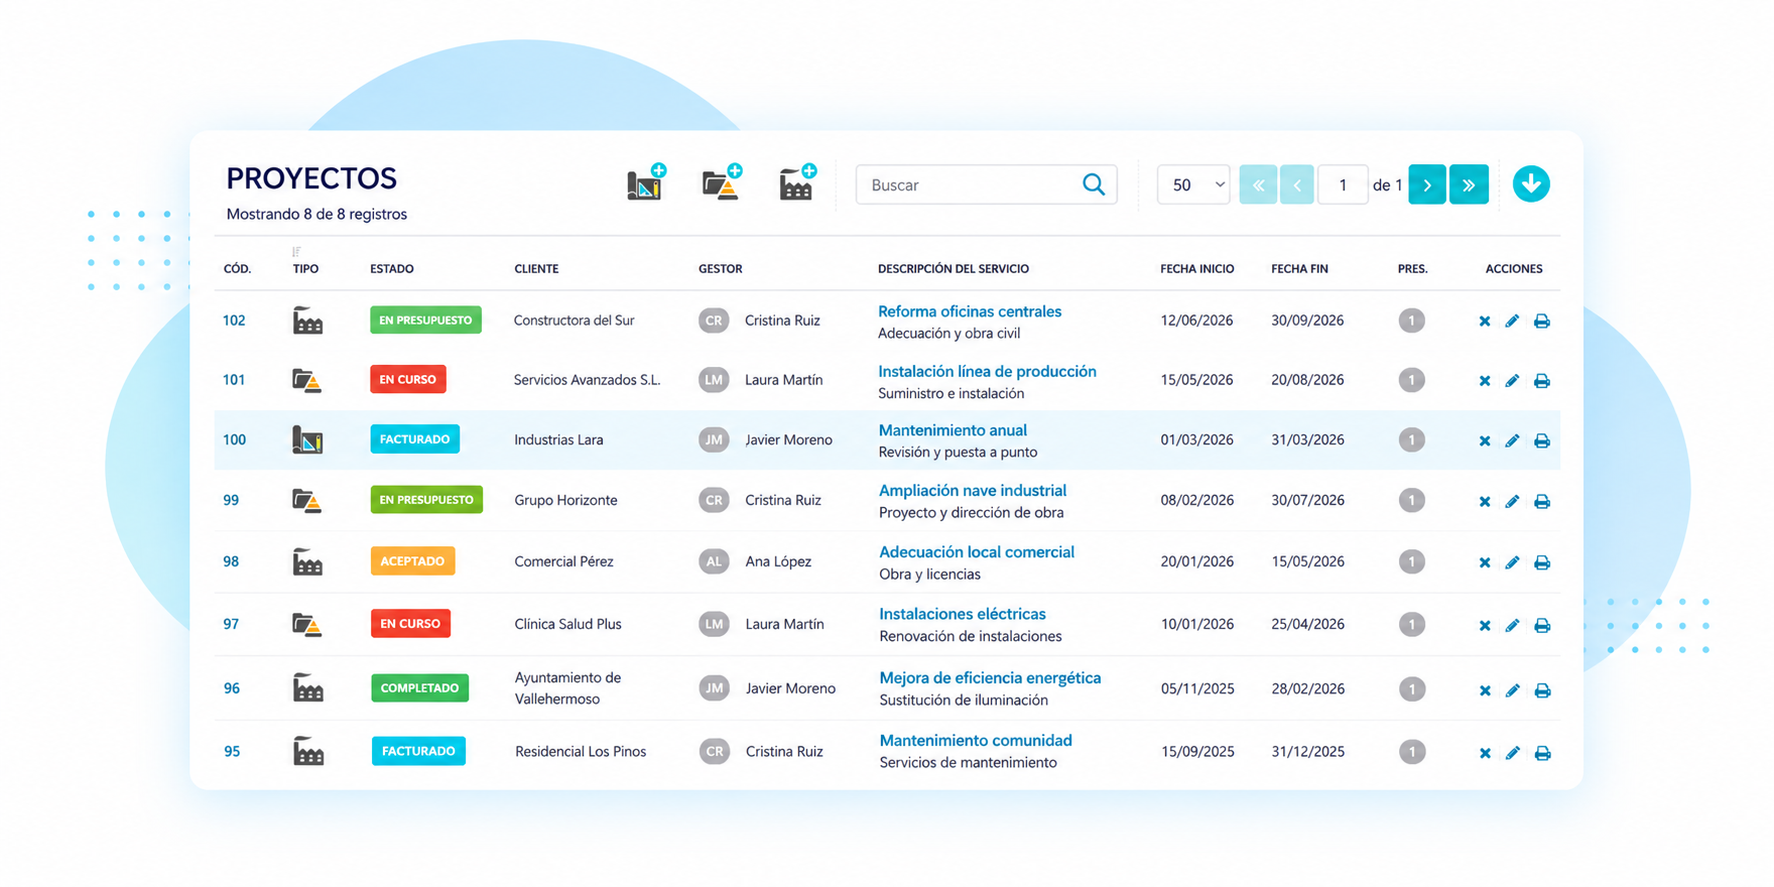This screenshot has width=1774, height=887.
Task: Click the Buscar search field
Action: click(x=986, y=185)
